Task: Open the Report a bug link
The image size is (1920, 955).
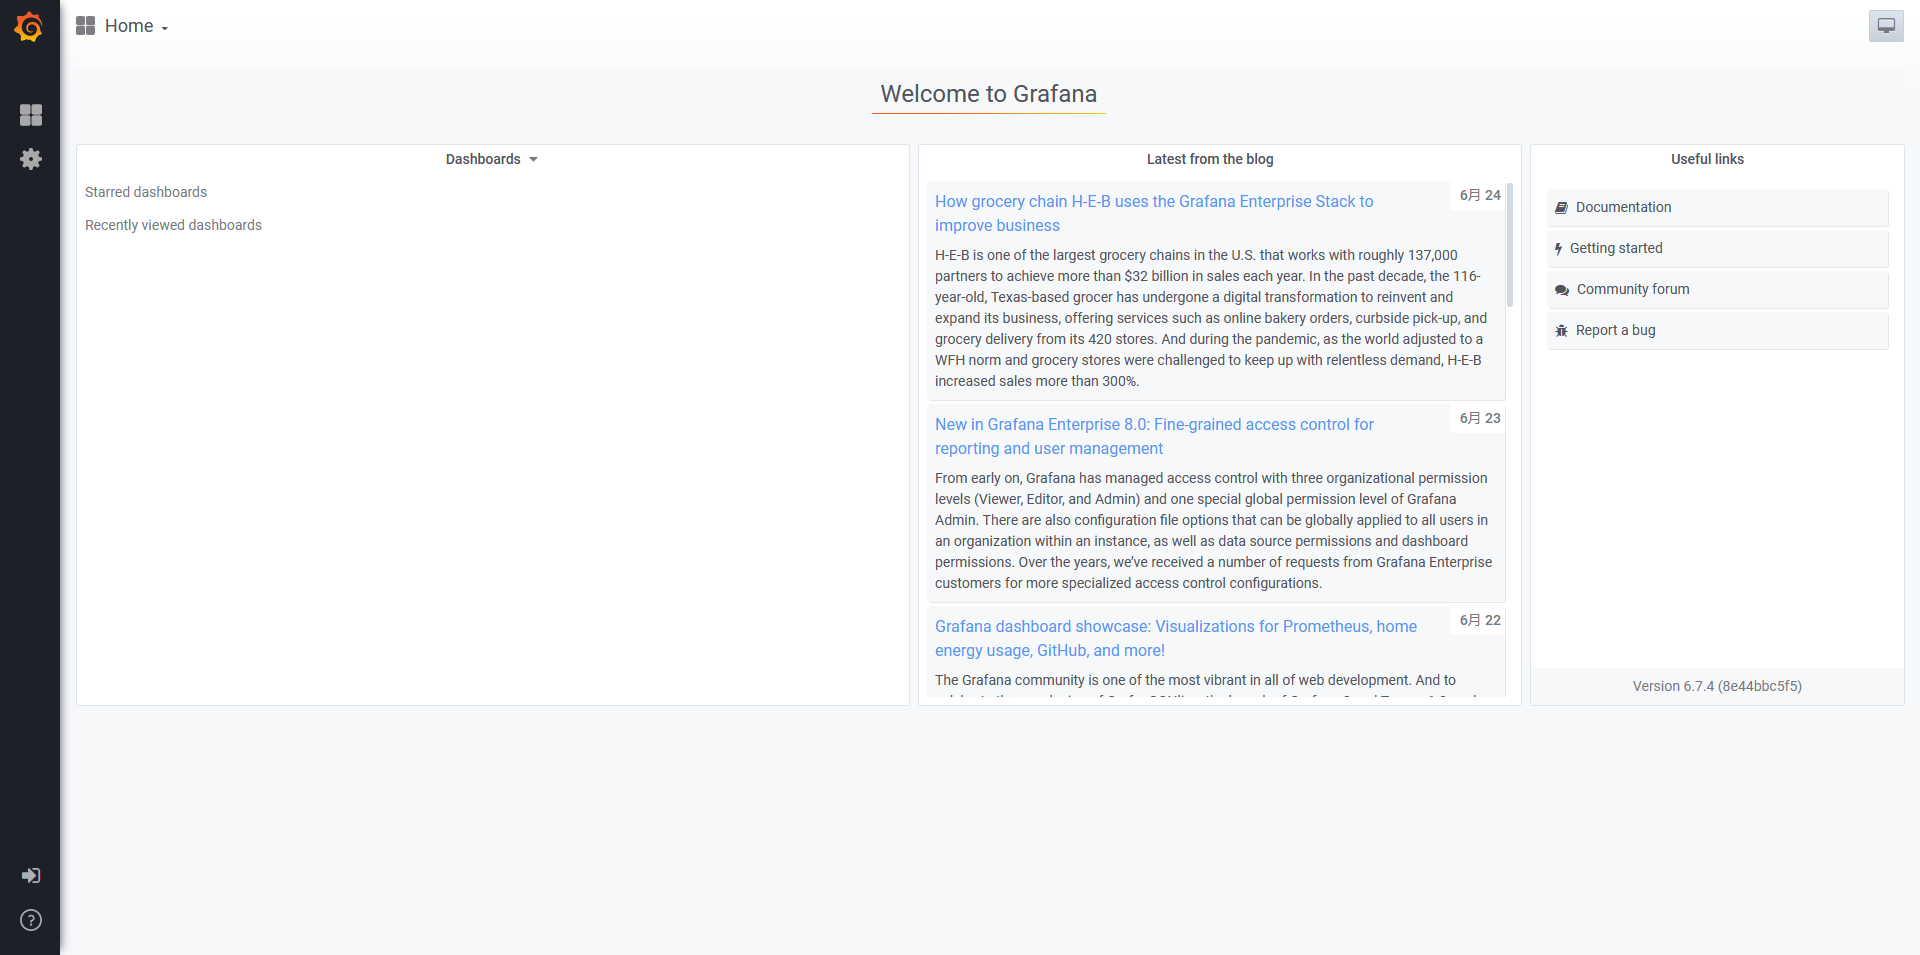Action: click(1717, 331)
